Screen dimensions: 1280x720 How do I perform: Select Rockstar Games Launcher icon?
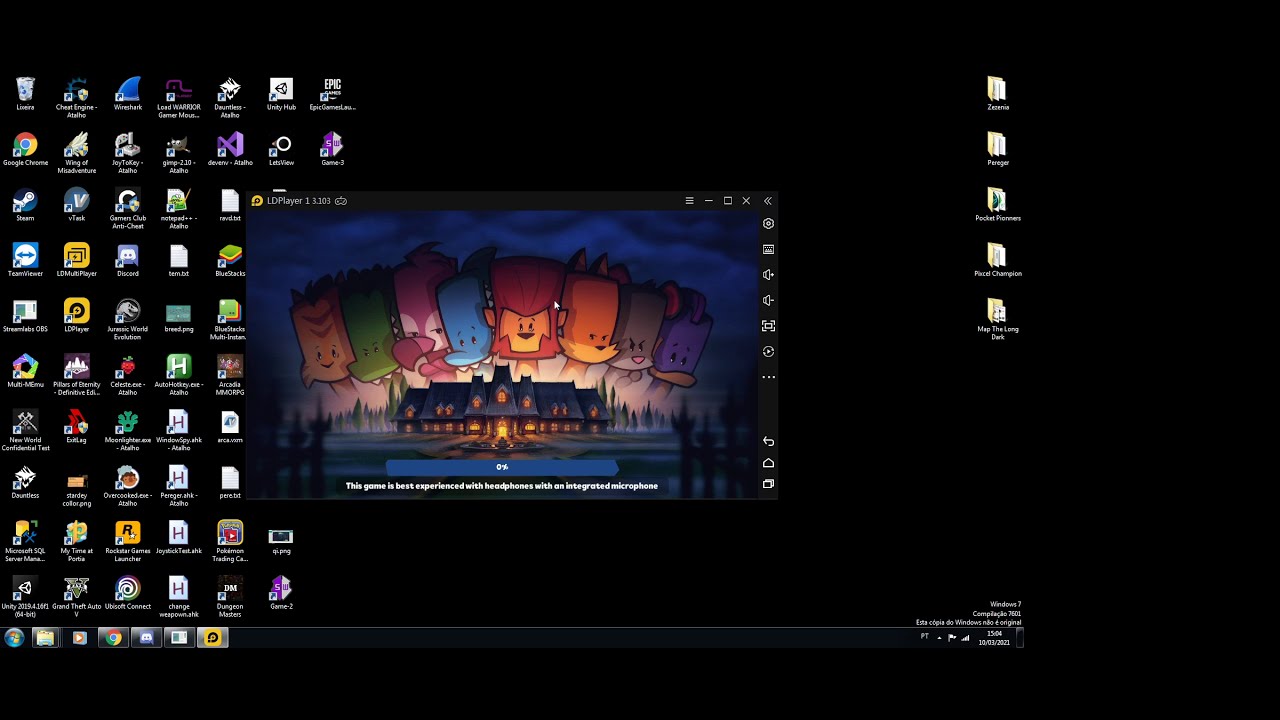coord(128,541)
